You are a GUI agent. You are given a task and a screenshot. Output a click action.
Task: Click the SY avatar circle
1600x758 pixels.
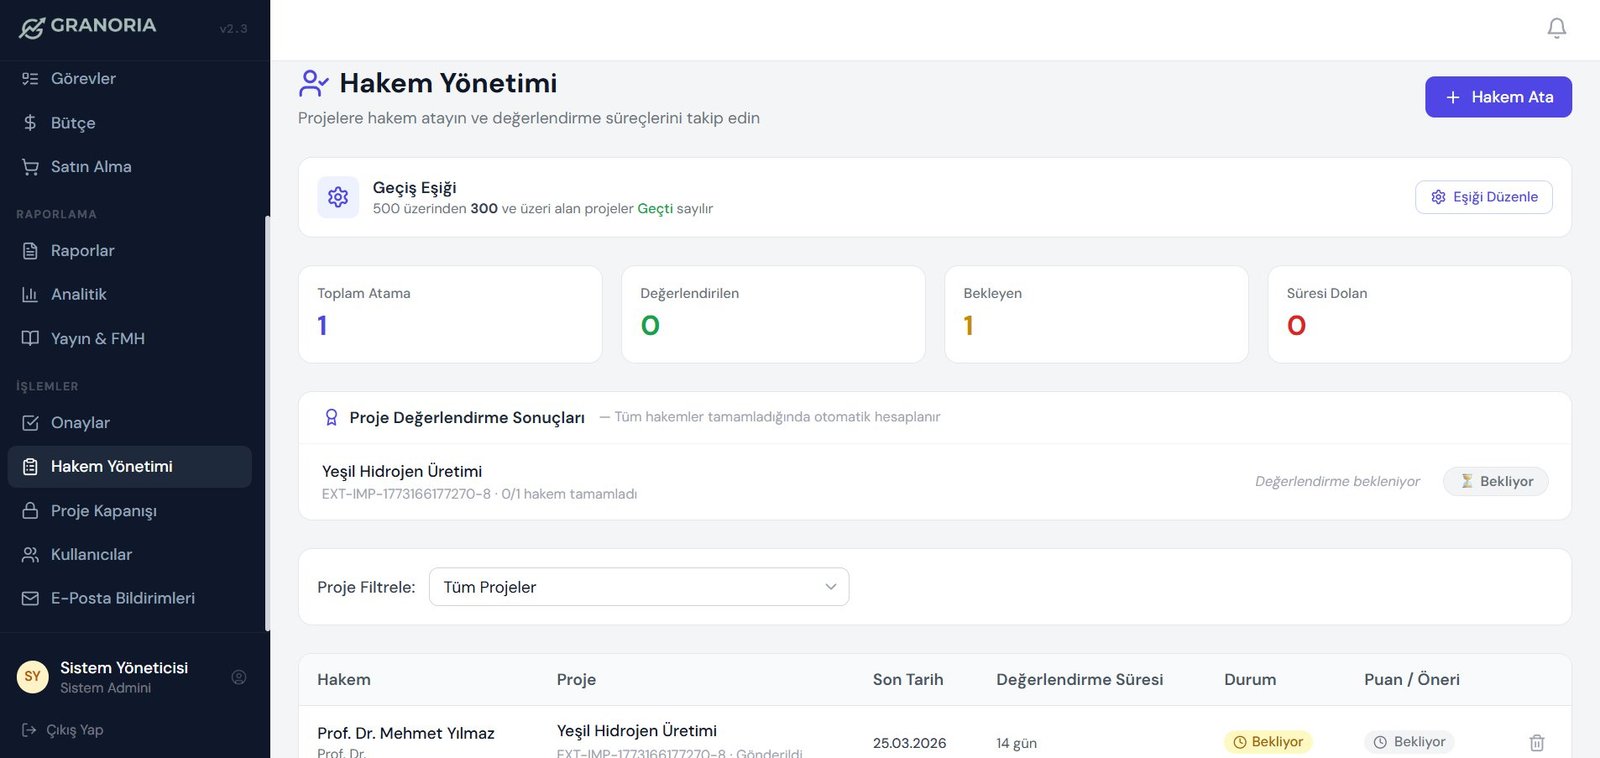(x=33, y=677)
